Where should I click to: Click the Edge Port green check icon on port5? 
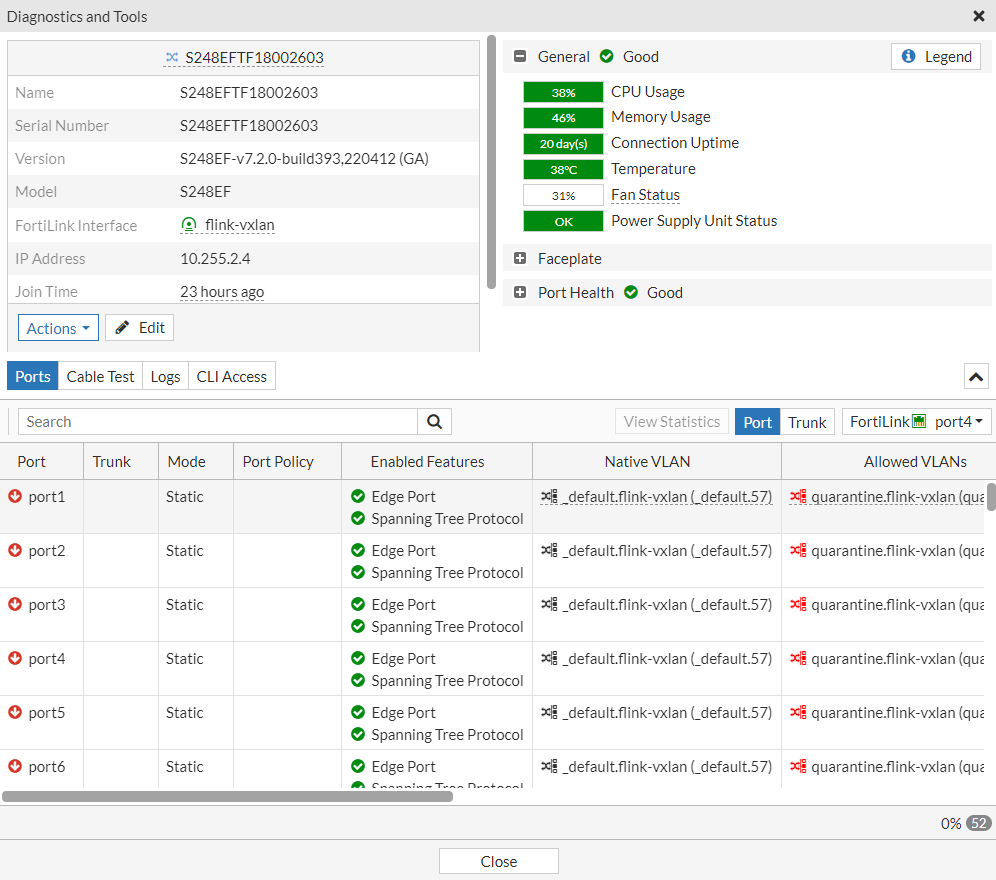coord(359,712)
